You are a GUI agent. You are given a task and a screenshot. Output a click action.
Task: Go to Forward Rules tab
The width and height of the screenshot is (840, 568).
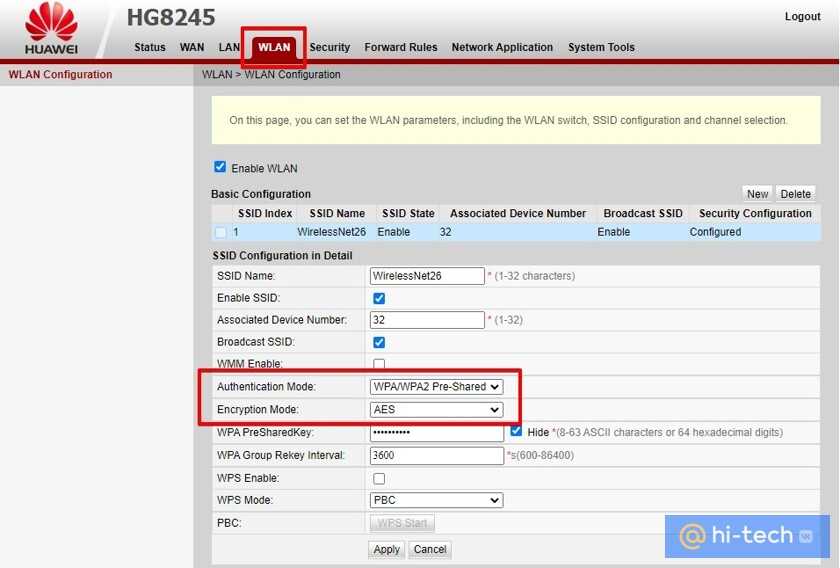pos(400,47)
